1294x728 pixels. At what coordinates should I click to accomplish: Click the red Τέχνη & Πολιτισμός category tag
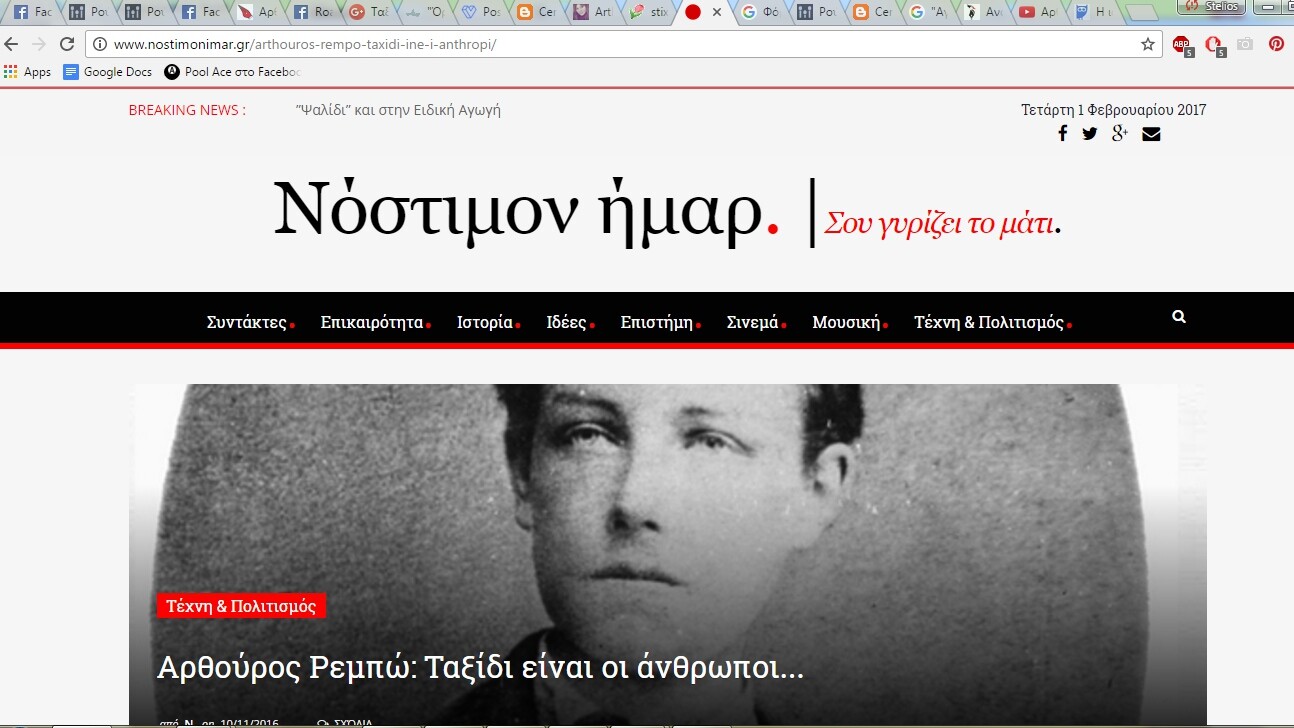tap(241, 606)
